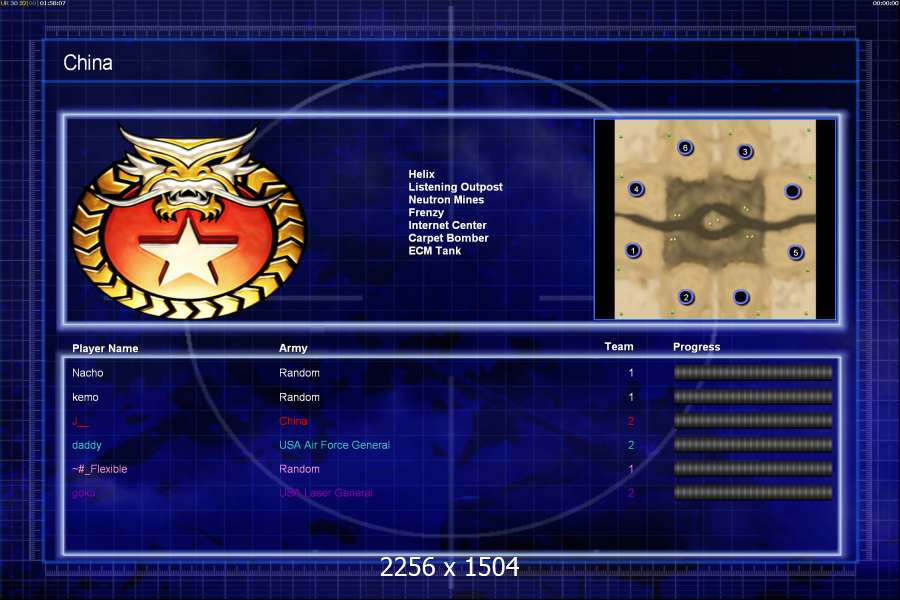Click the China dragon faction emblem
900x600 pixels.
pyautogui.click(x=189, y=222)
